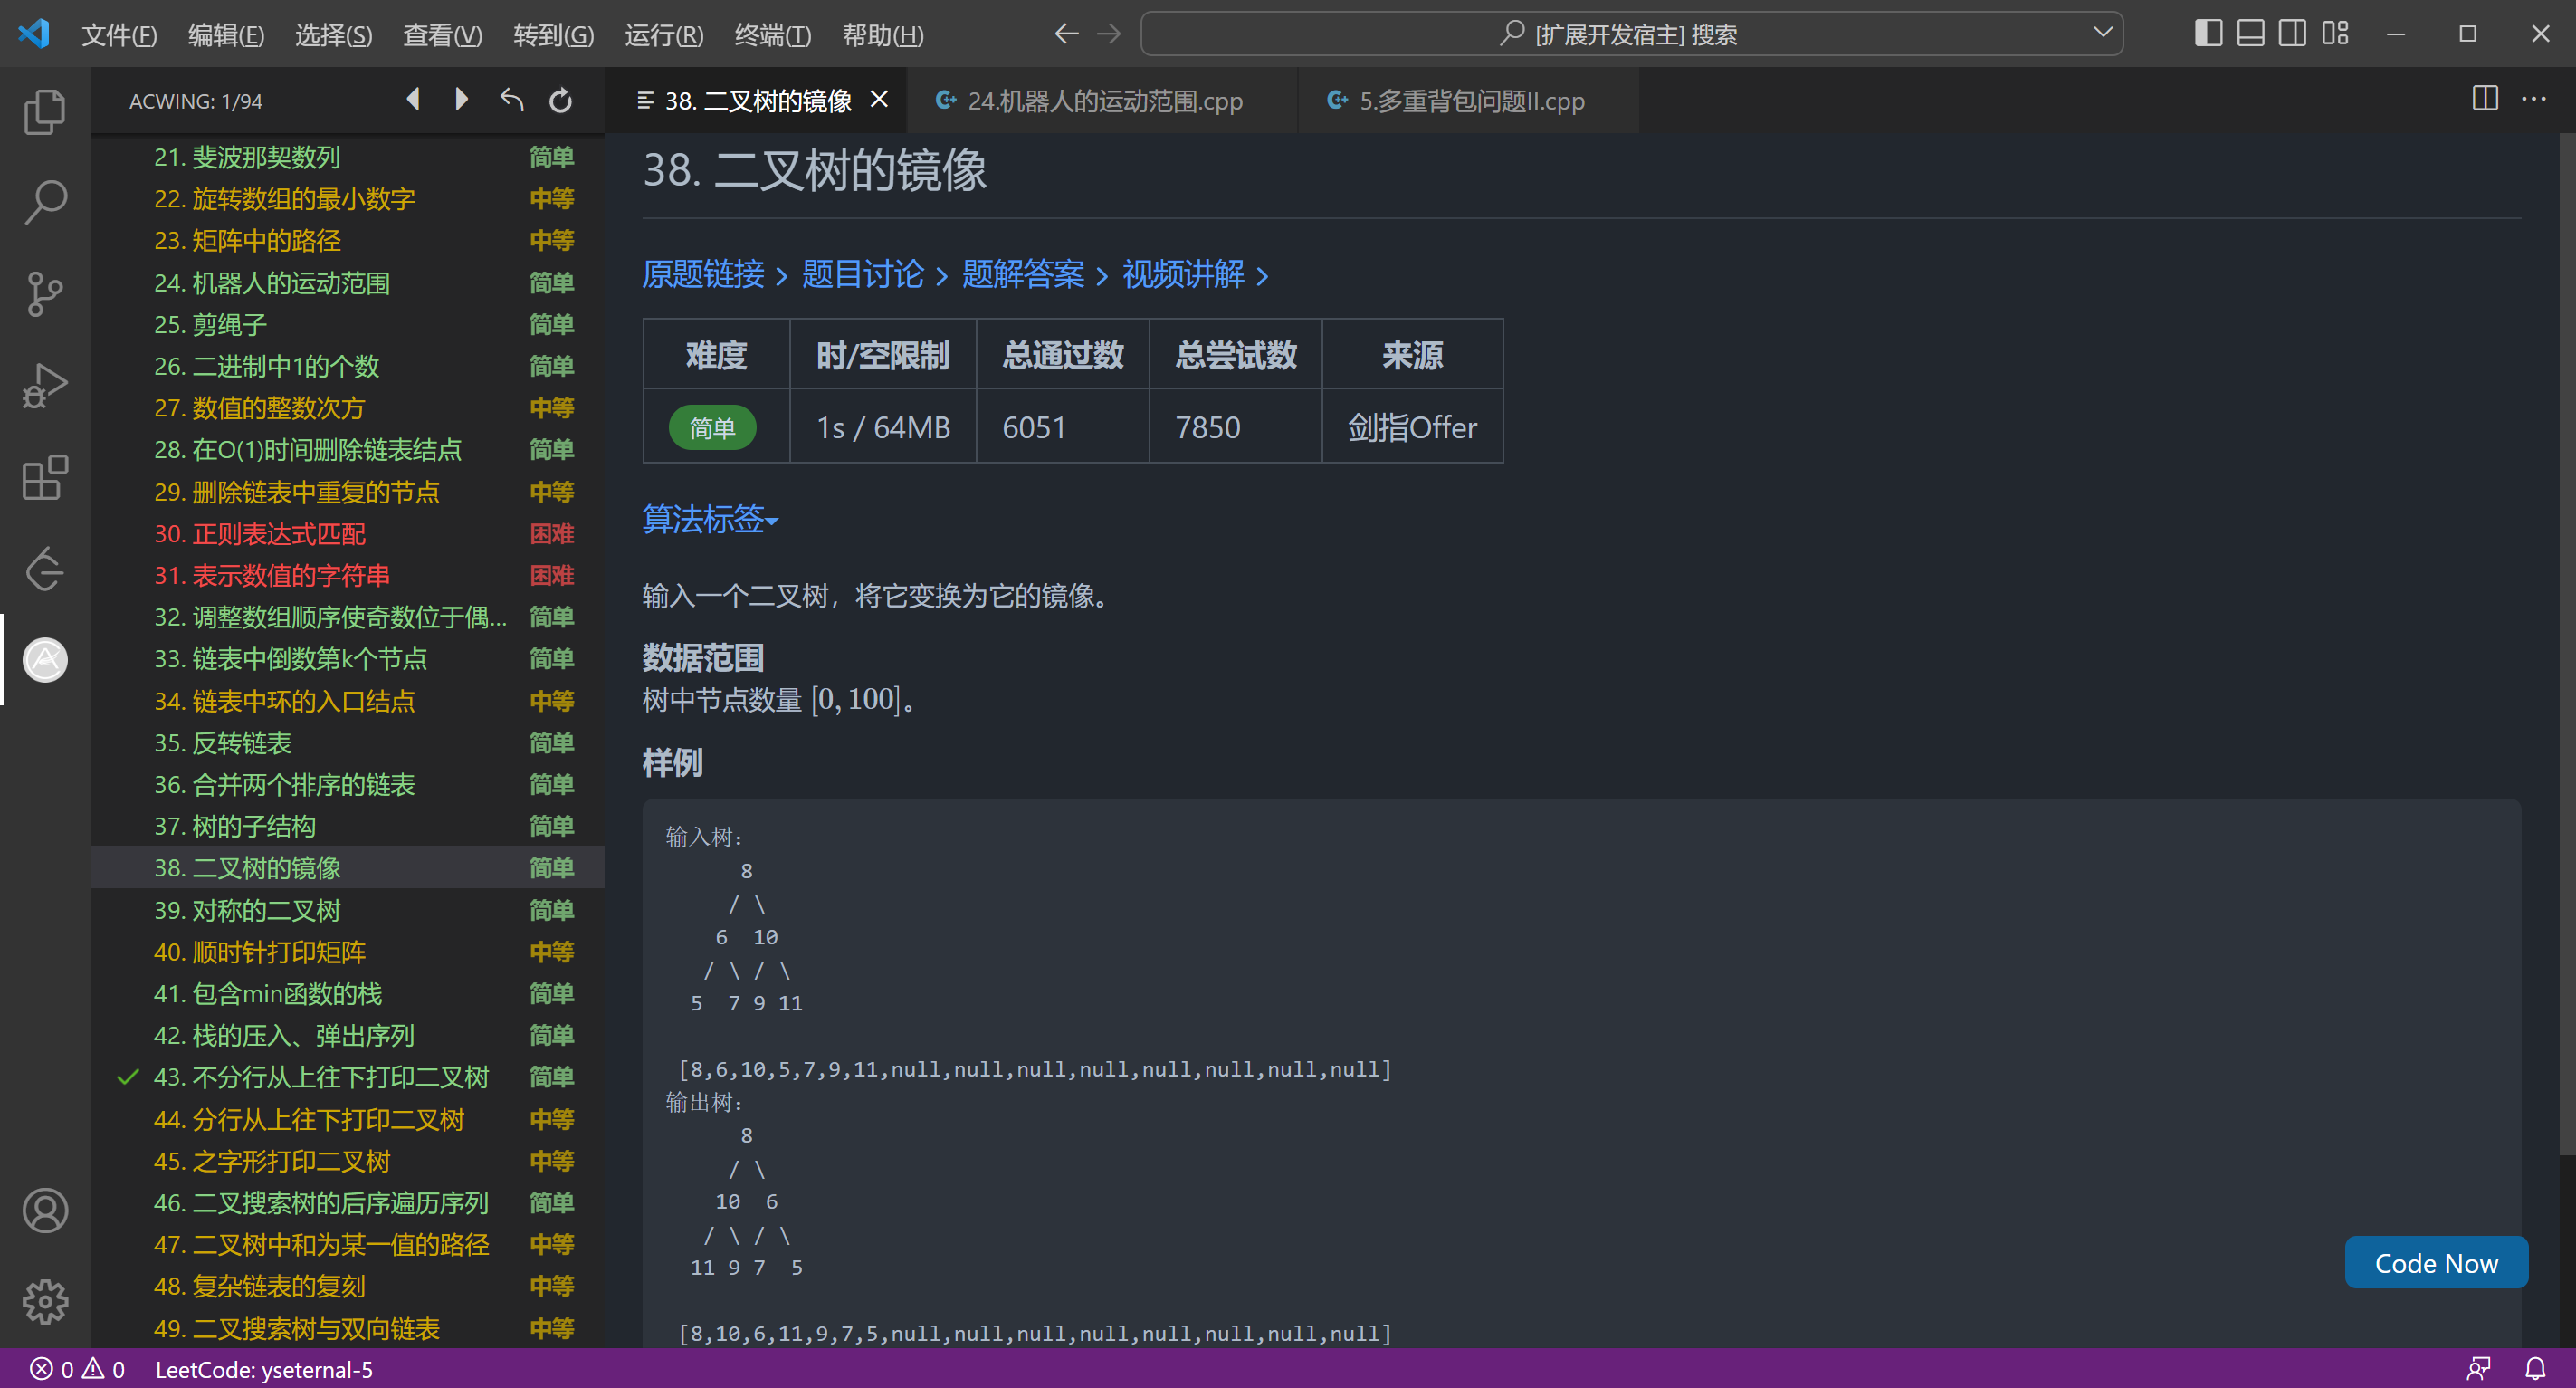Open the Extensions view
The image size is (2576, 1388).
point(45,477)
